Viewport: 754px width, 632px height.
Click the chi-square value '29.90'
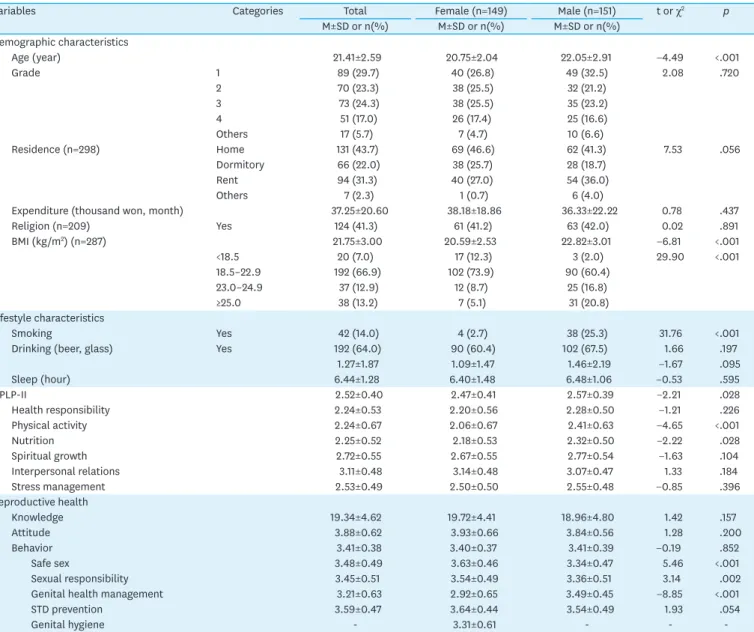pyautogui.click(x=670, y=257)
